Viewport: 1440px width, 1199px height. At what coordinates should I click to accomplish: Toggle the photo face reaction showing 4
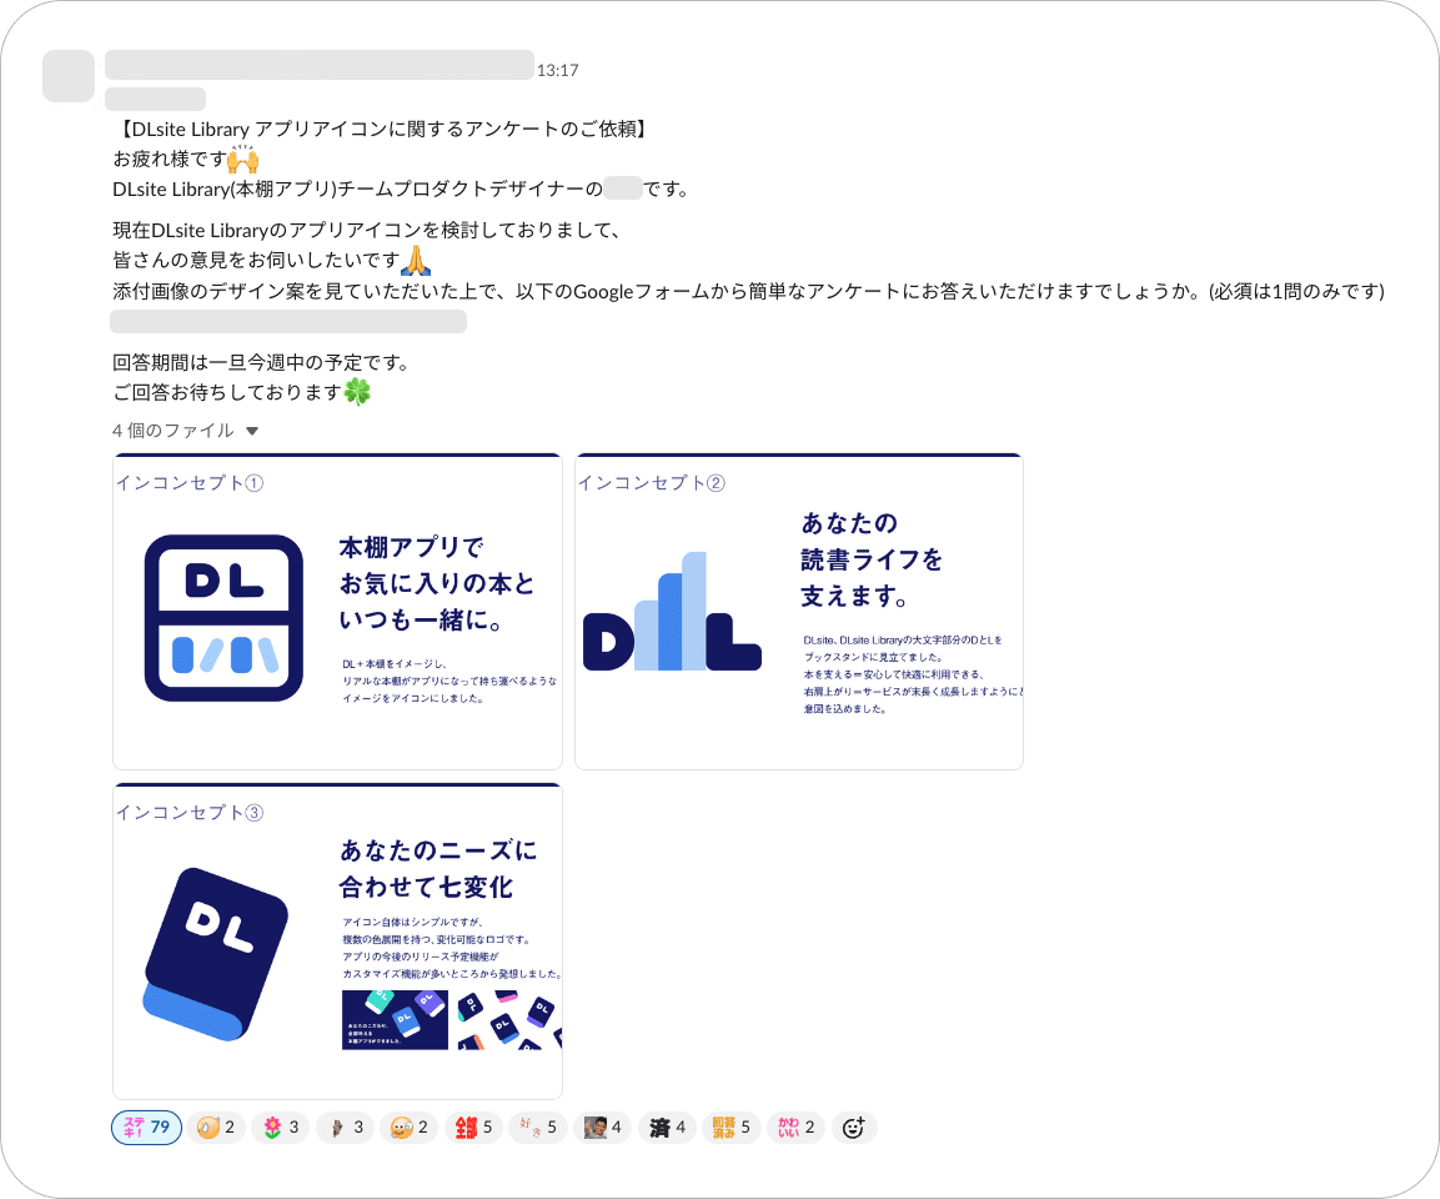point(603,1127)
